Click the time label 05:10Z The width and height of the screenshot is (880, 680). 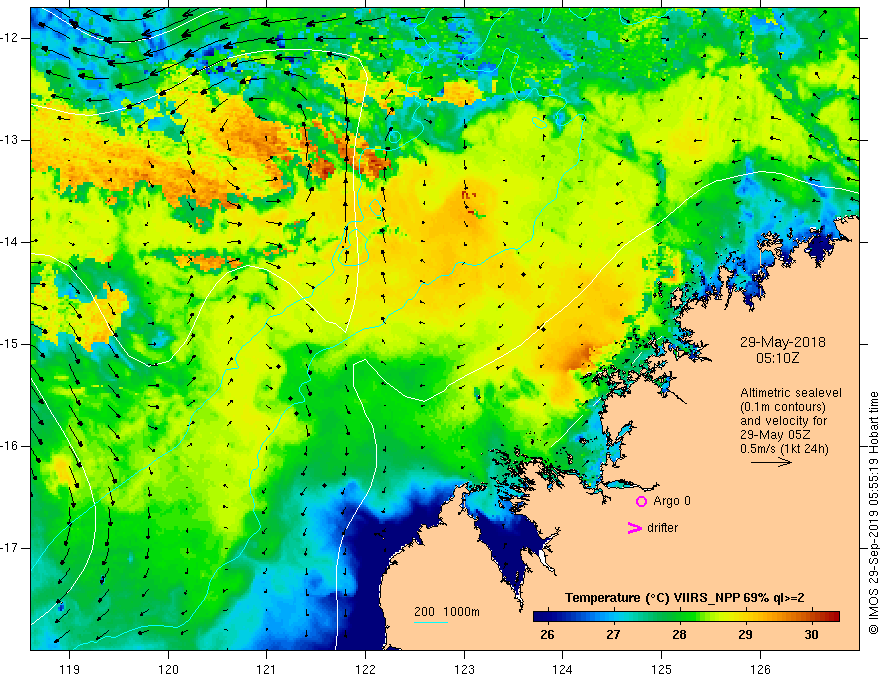click(777, 358)
